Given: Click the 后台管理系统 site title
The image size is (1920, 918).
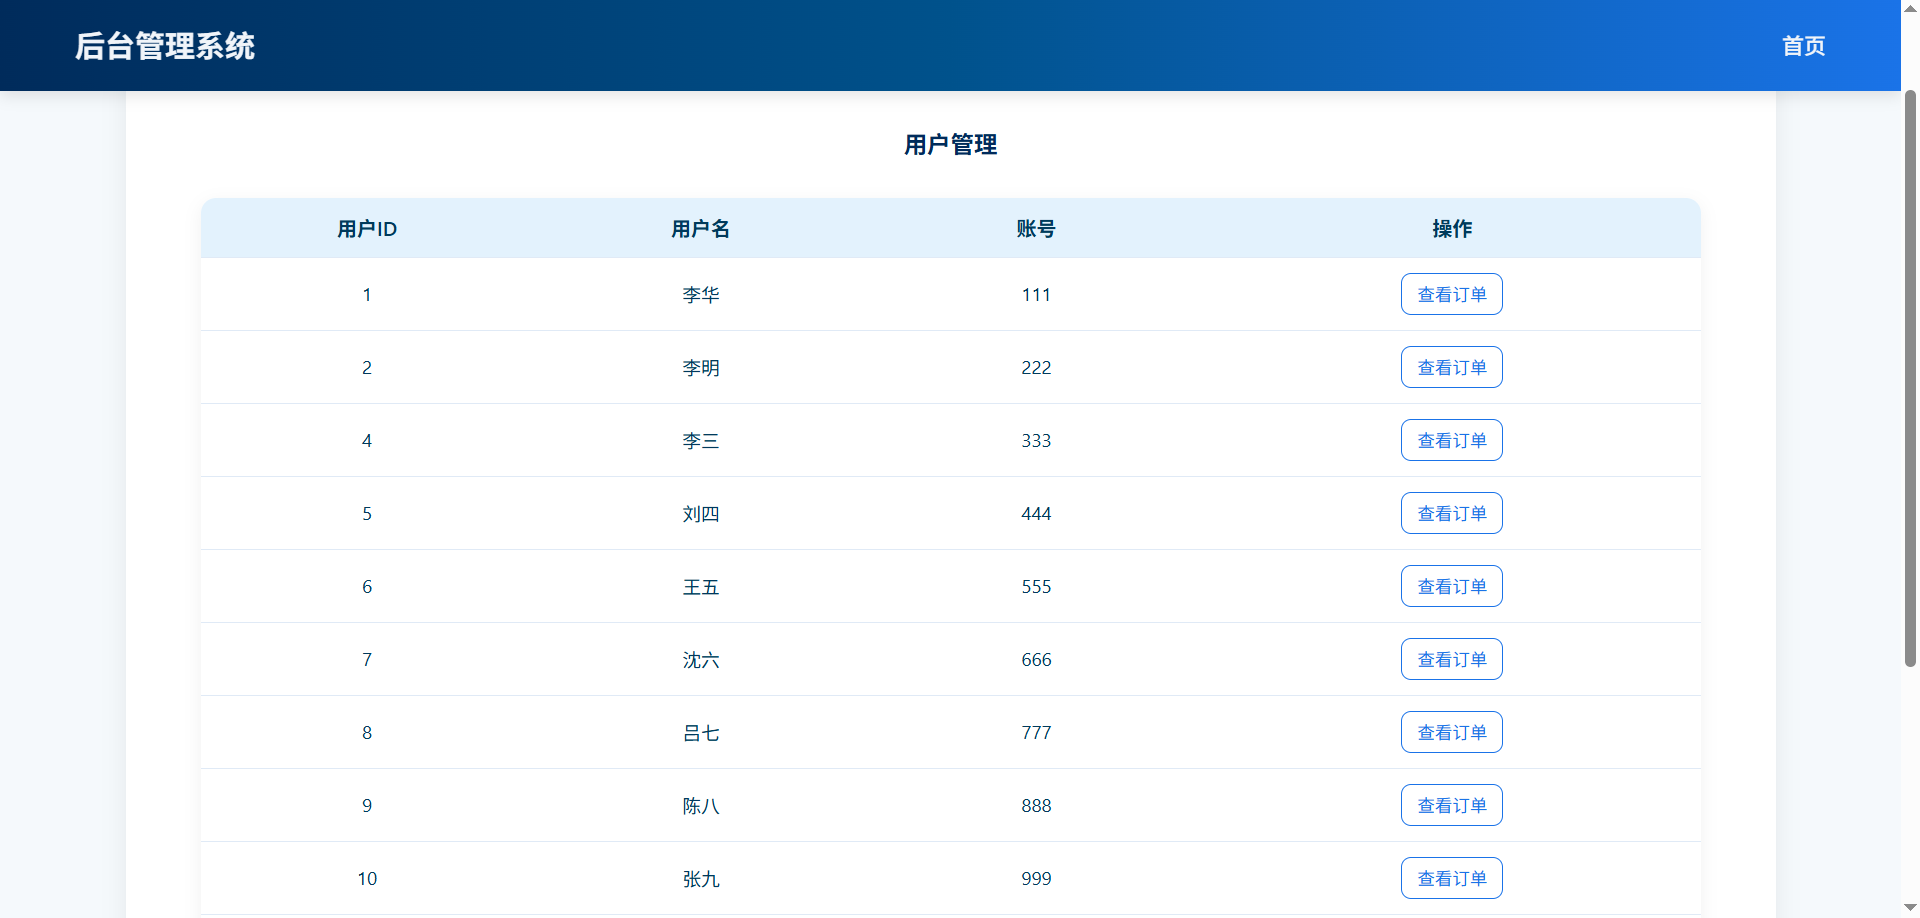Looking at the screenshot, I should pyautogui.click(x=165, y=46).
